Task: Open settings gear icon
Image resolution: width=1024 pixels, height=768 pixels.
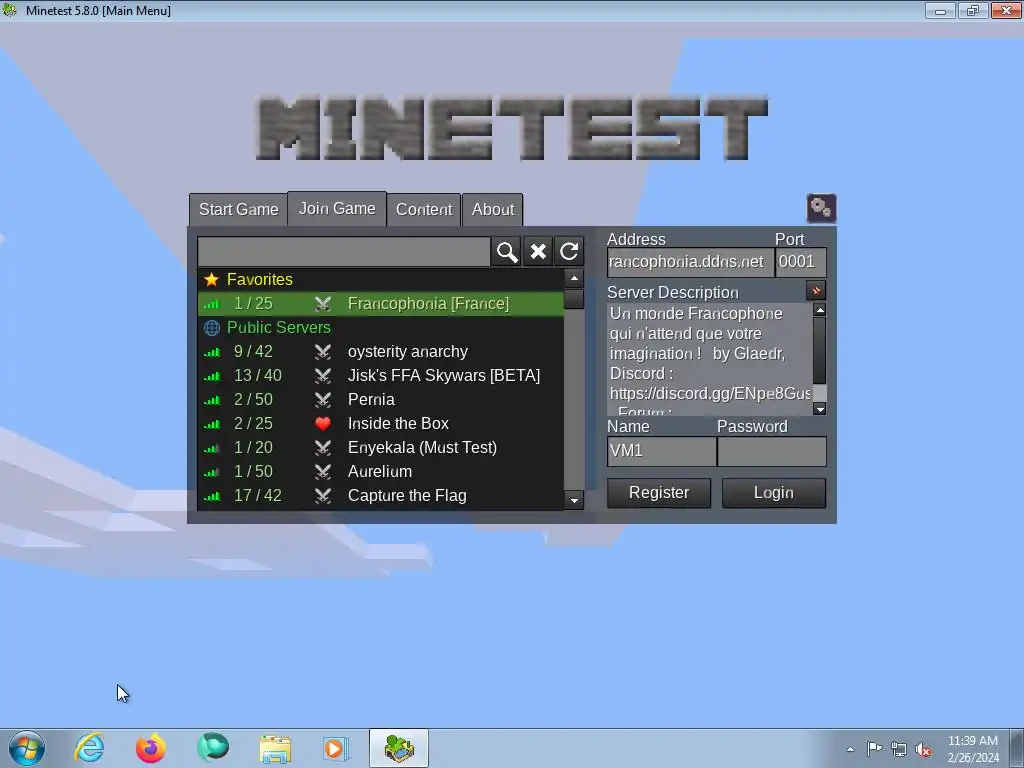Action: pyautogui.click(x=821, y=208)
